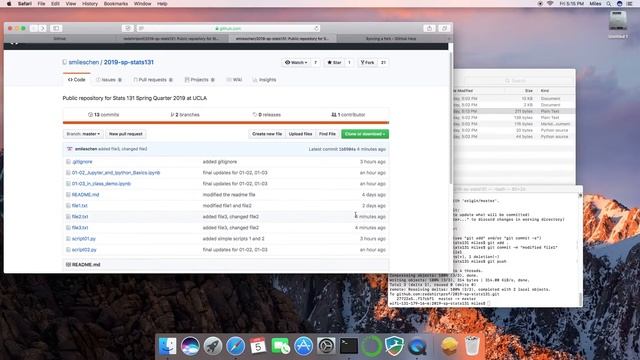Open the 0 releases link

[267, 115]
